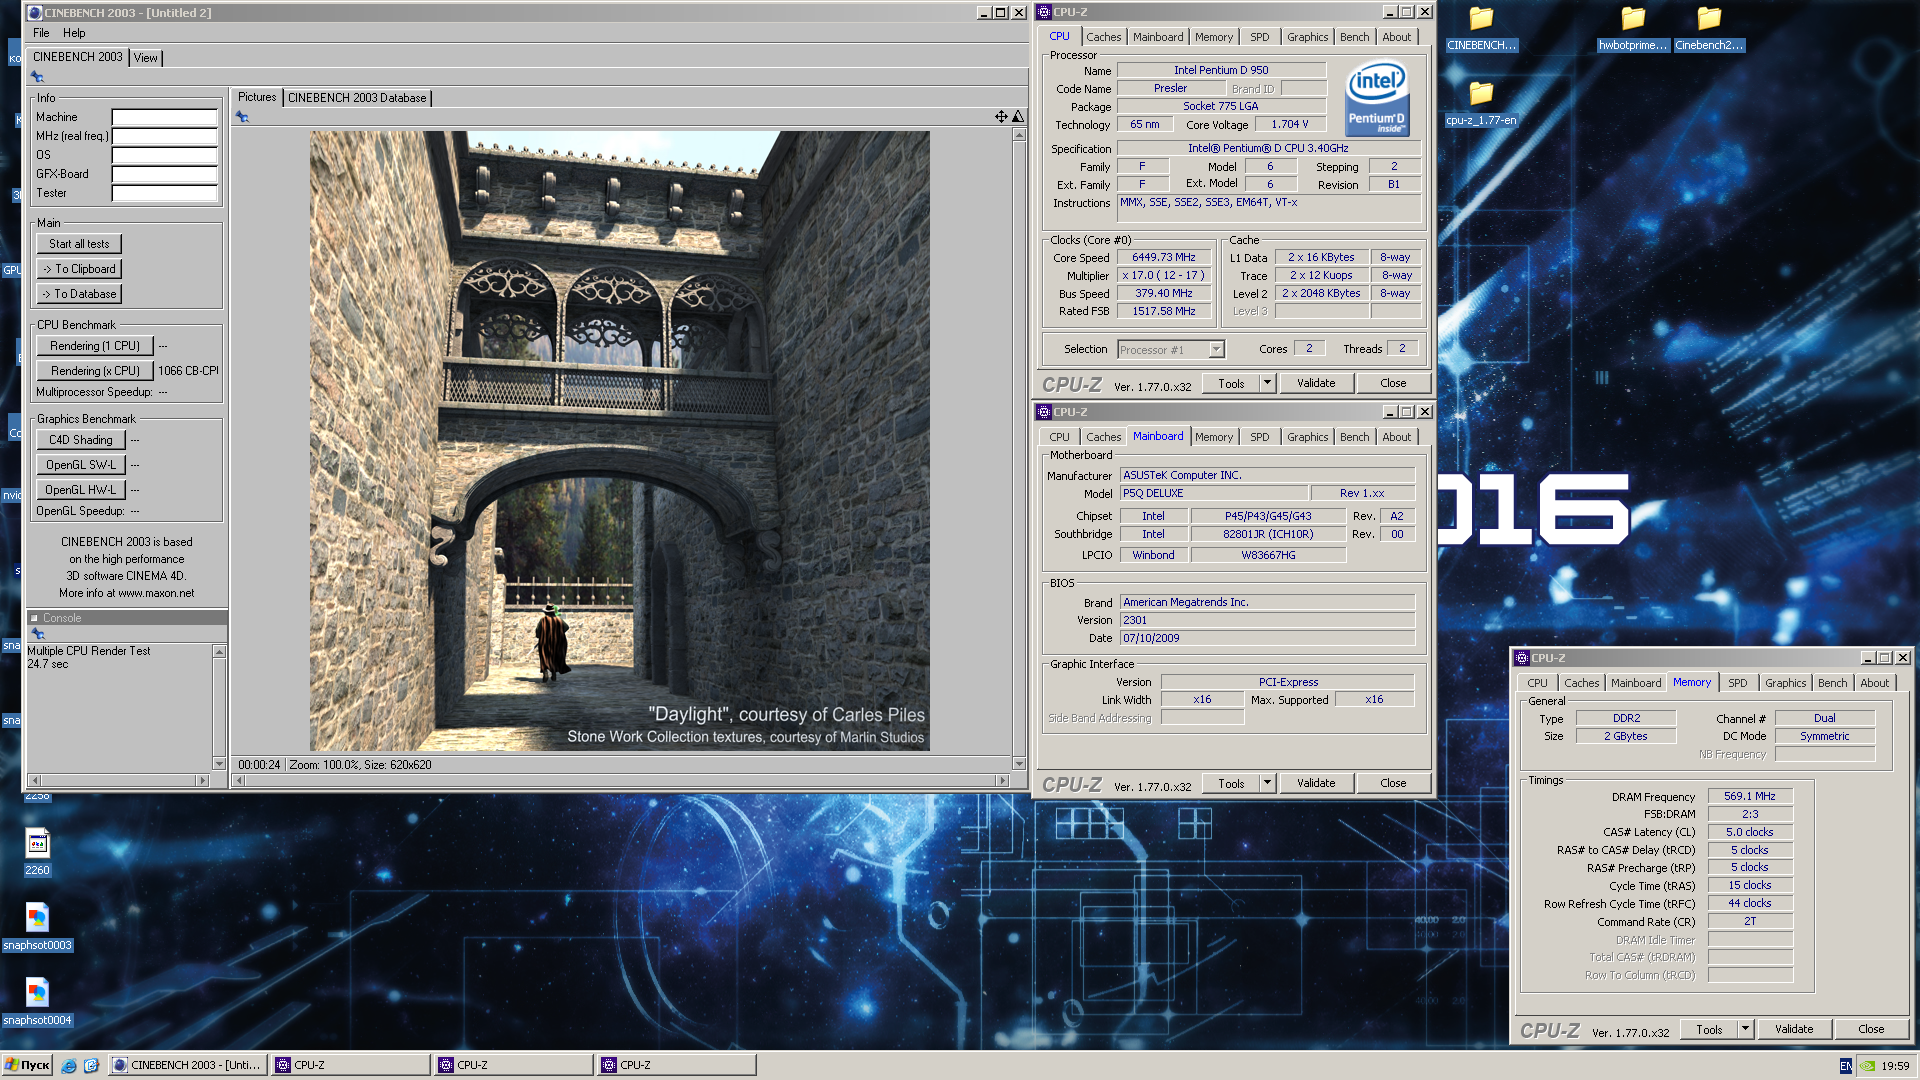The width and height of the screenshot is (1920, 1080).
Task: Click the rendered Daylight picture
Action: coord(619,441)
